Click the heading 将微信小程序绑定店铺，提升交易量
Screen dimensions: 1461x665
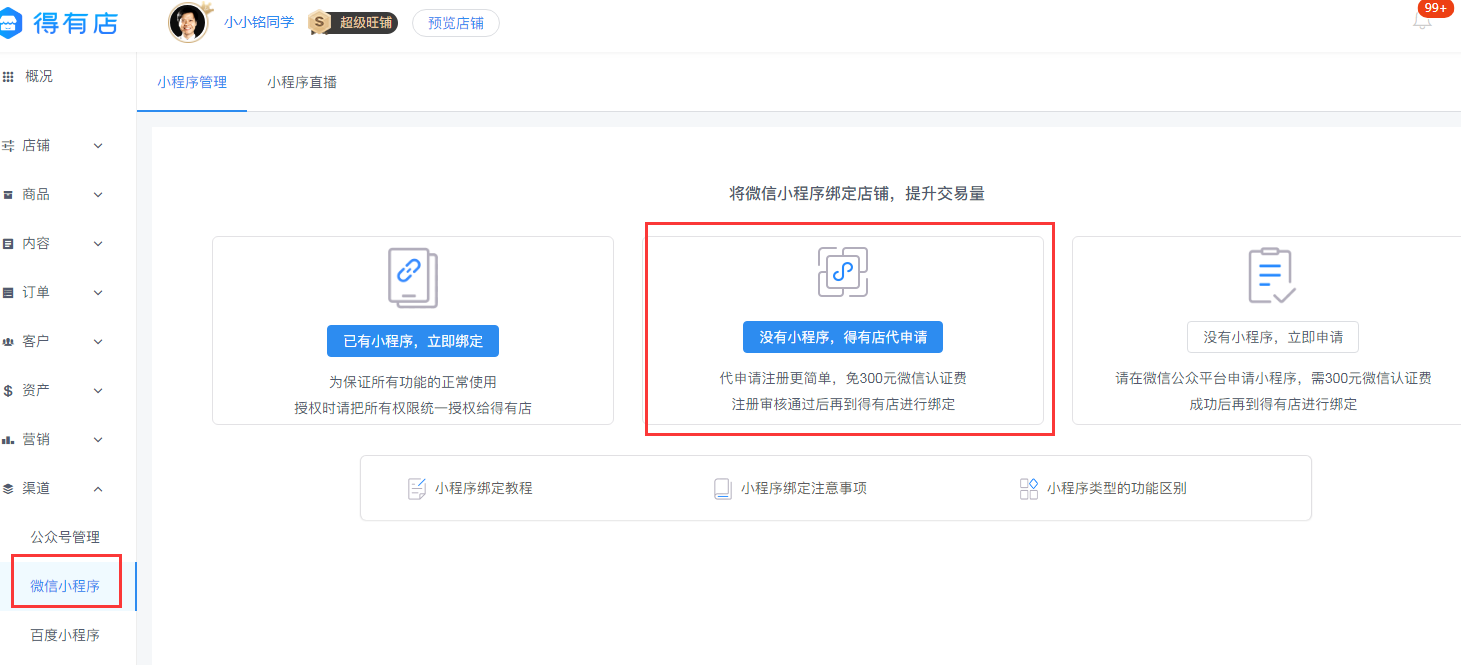point(857,193)
